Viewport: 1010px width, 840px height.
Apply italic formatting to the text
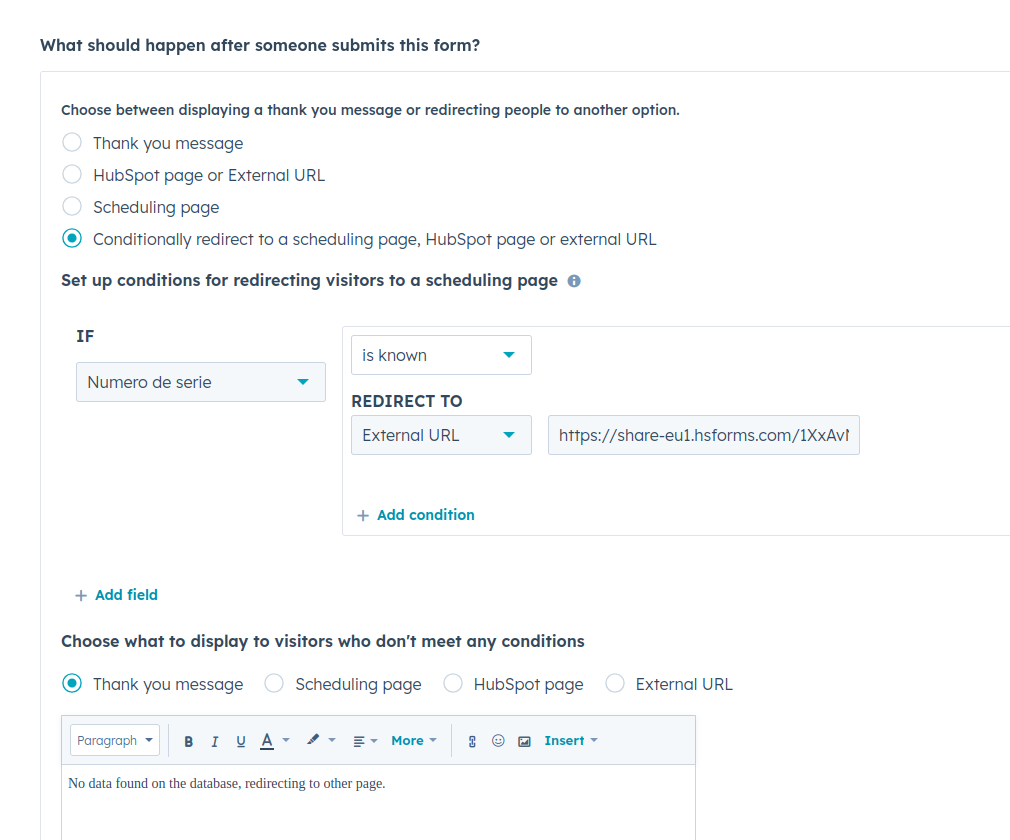coord(214,740)
